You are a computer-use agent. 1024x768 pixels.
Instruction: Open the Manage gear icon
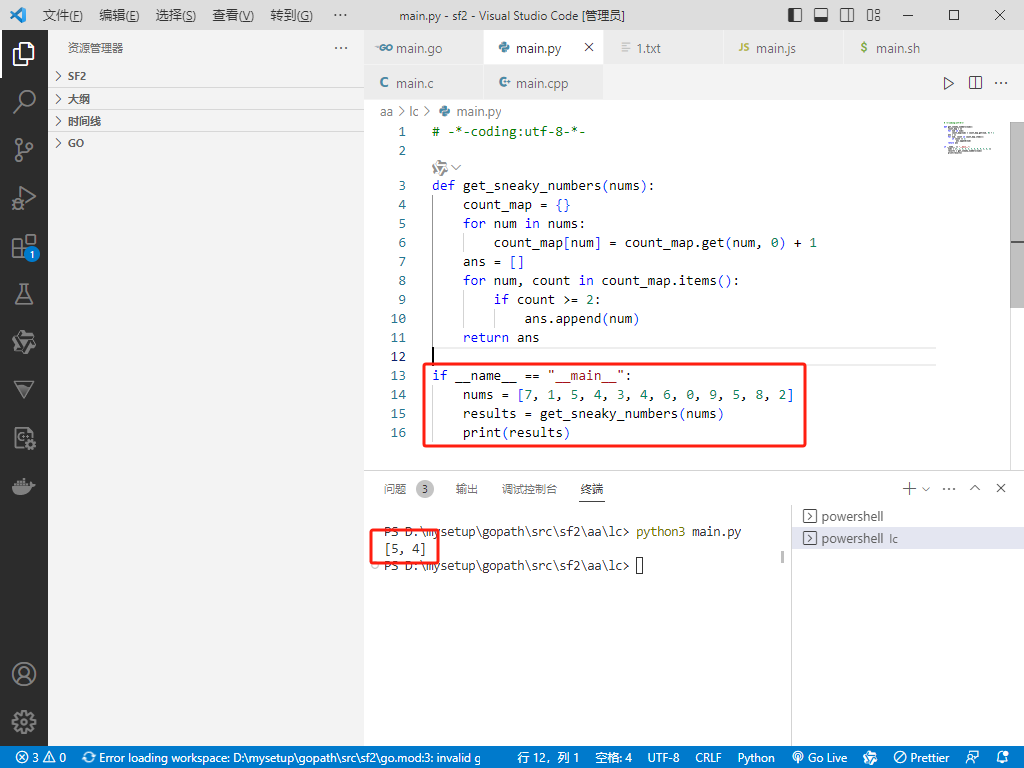(x=24, y=722)
